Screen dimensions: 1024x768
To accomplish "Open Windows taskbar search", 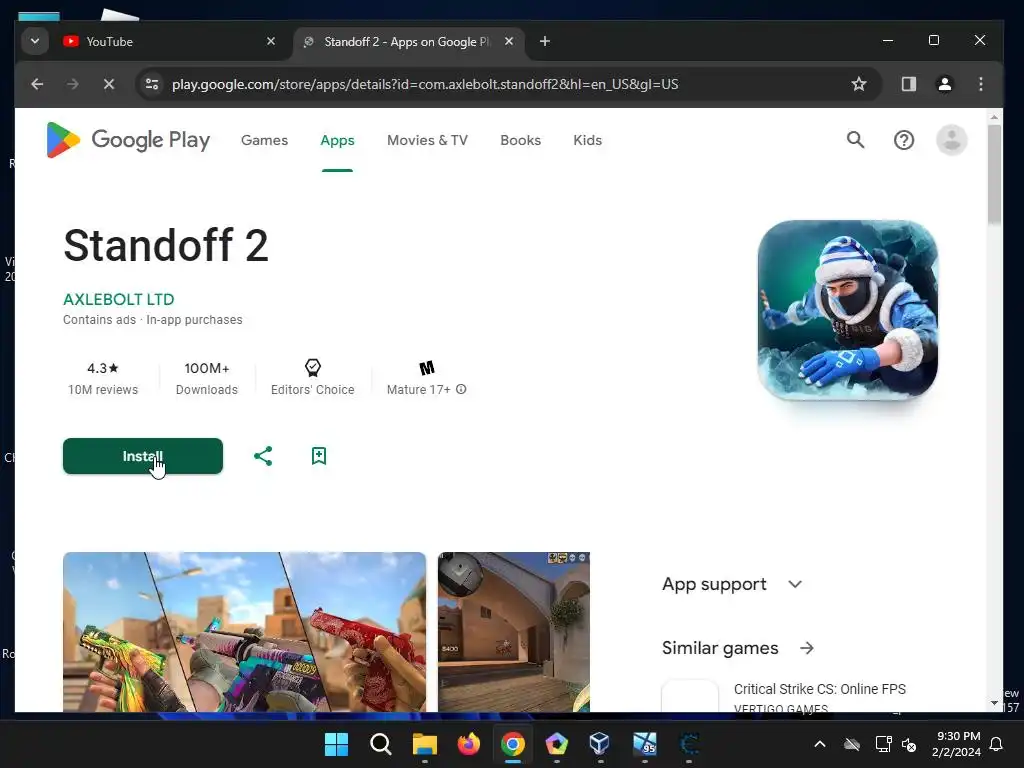I will pyautogui.click(x=380, y=744).
